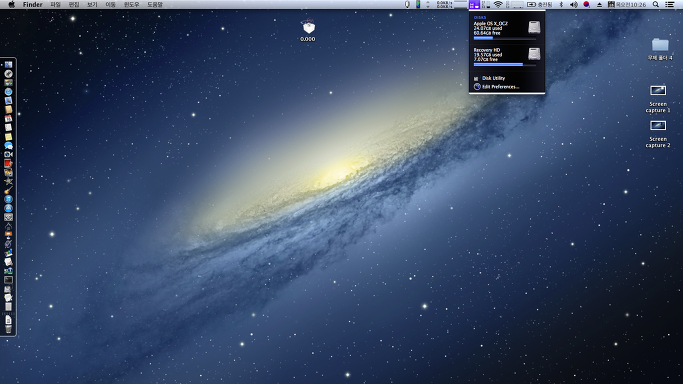Open Spotlight magnifier search
This screenshot has height=384, width=683.
656,4
